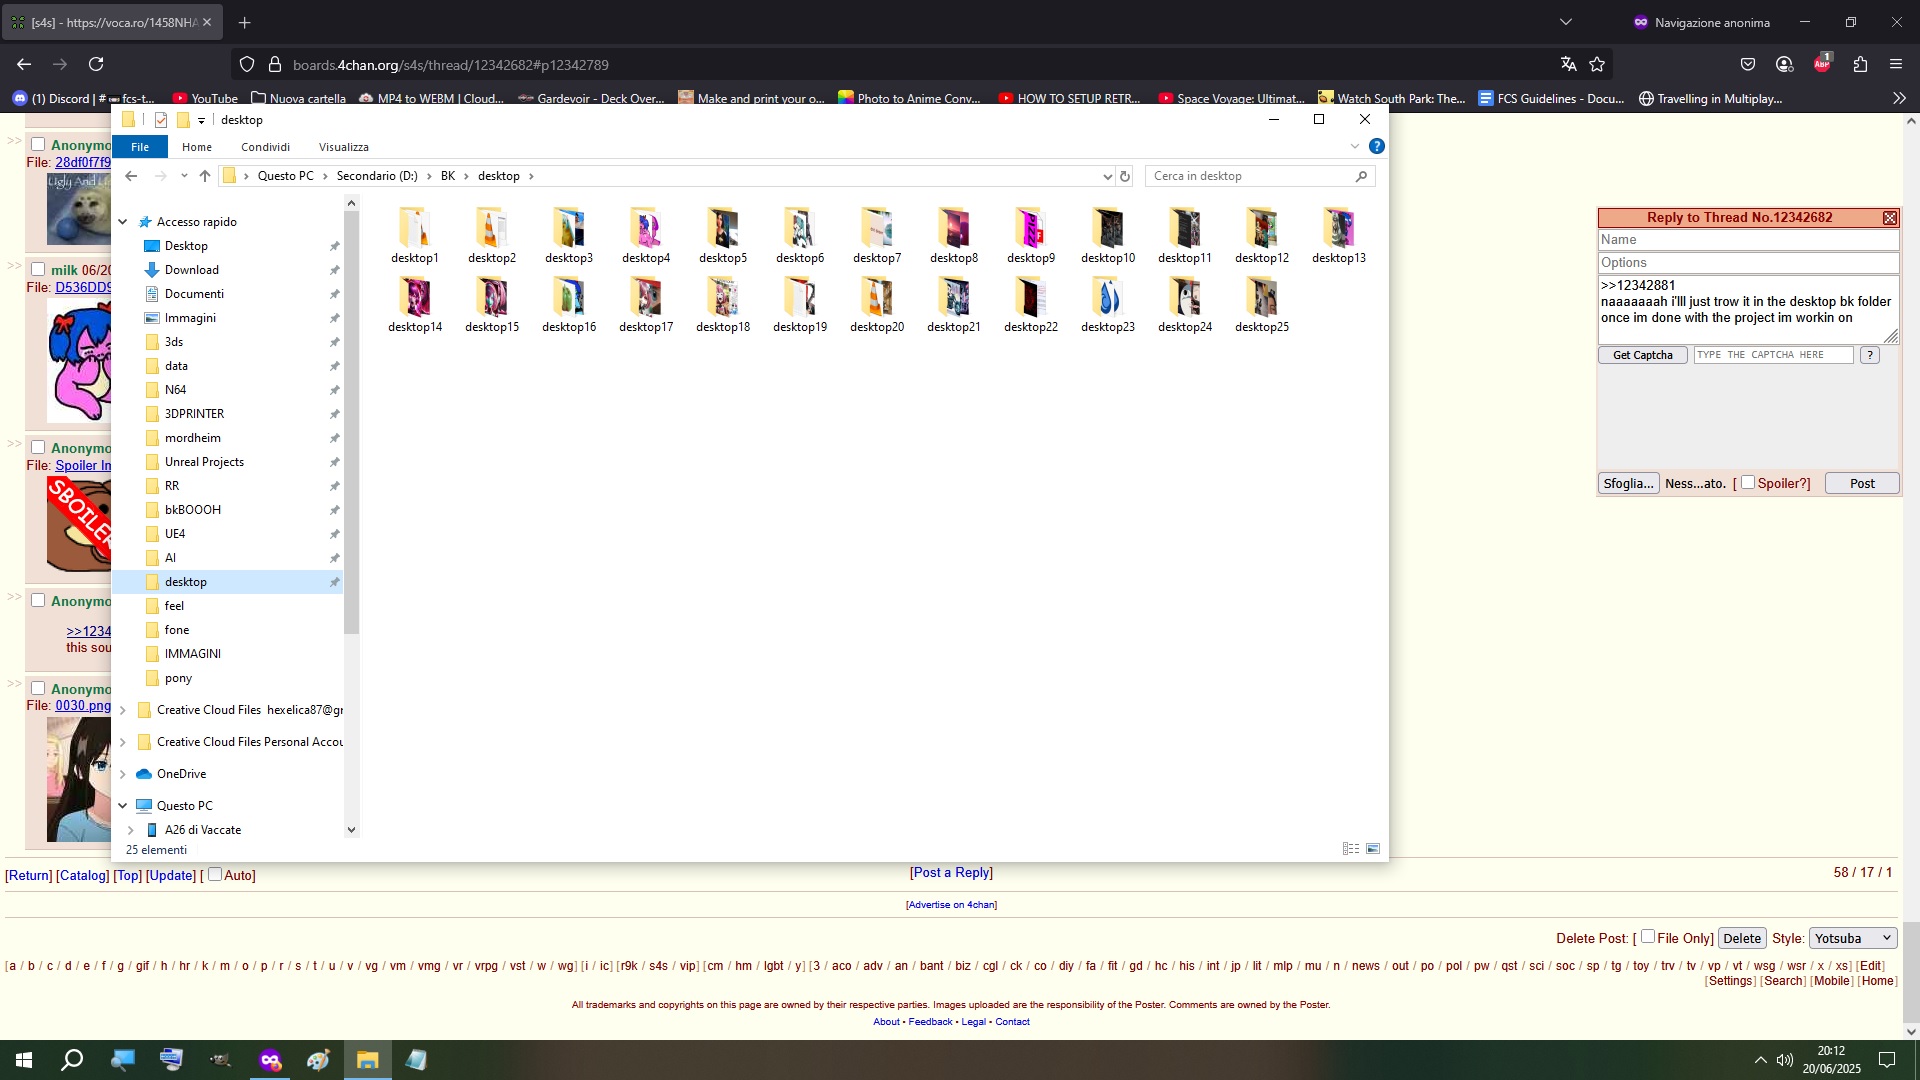1920x1080 pixels.
Task: Open the File ribbon tab
Action: tap(140, 147)
